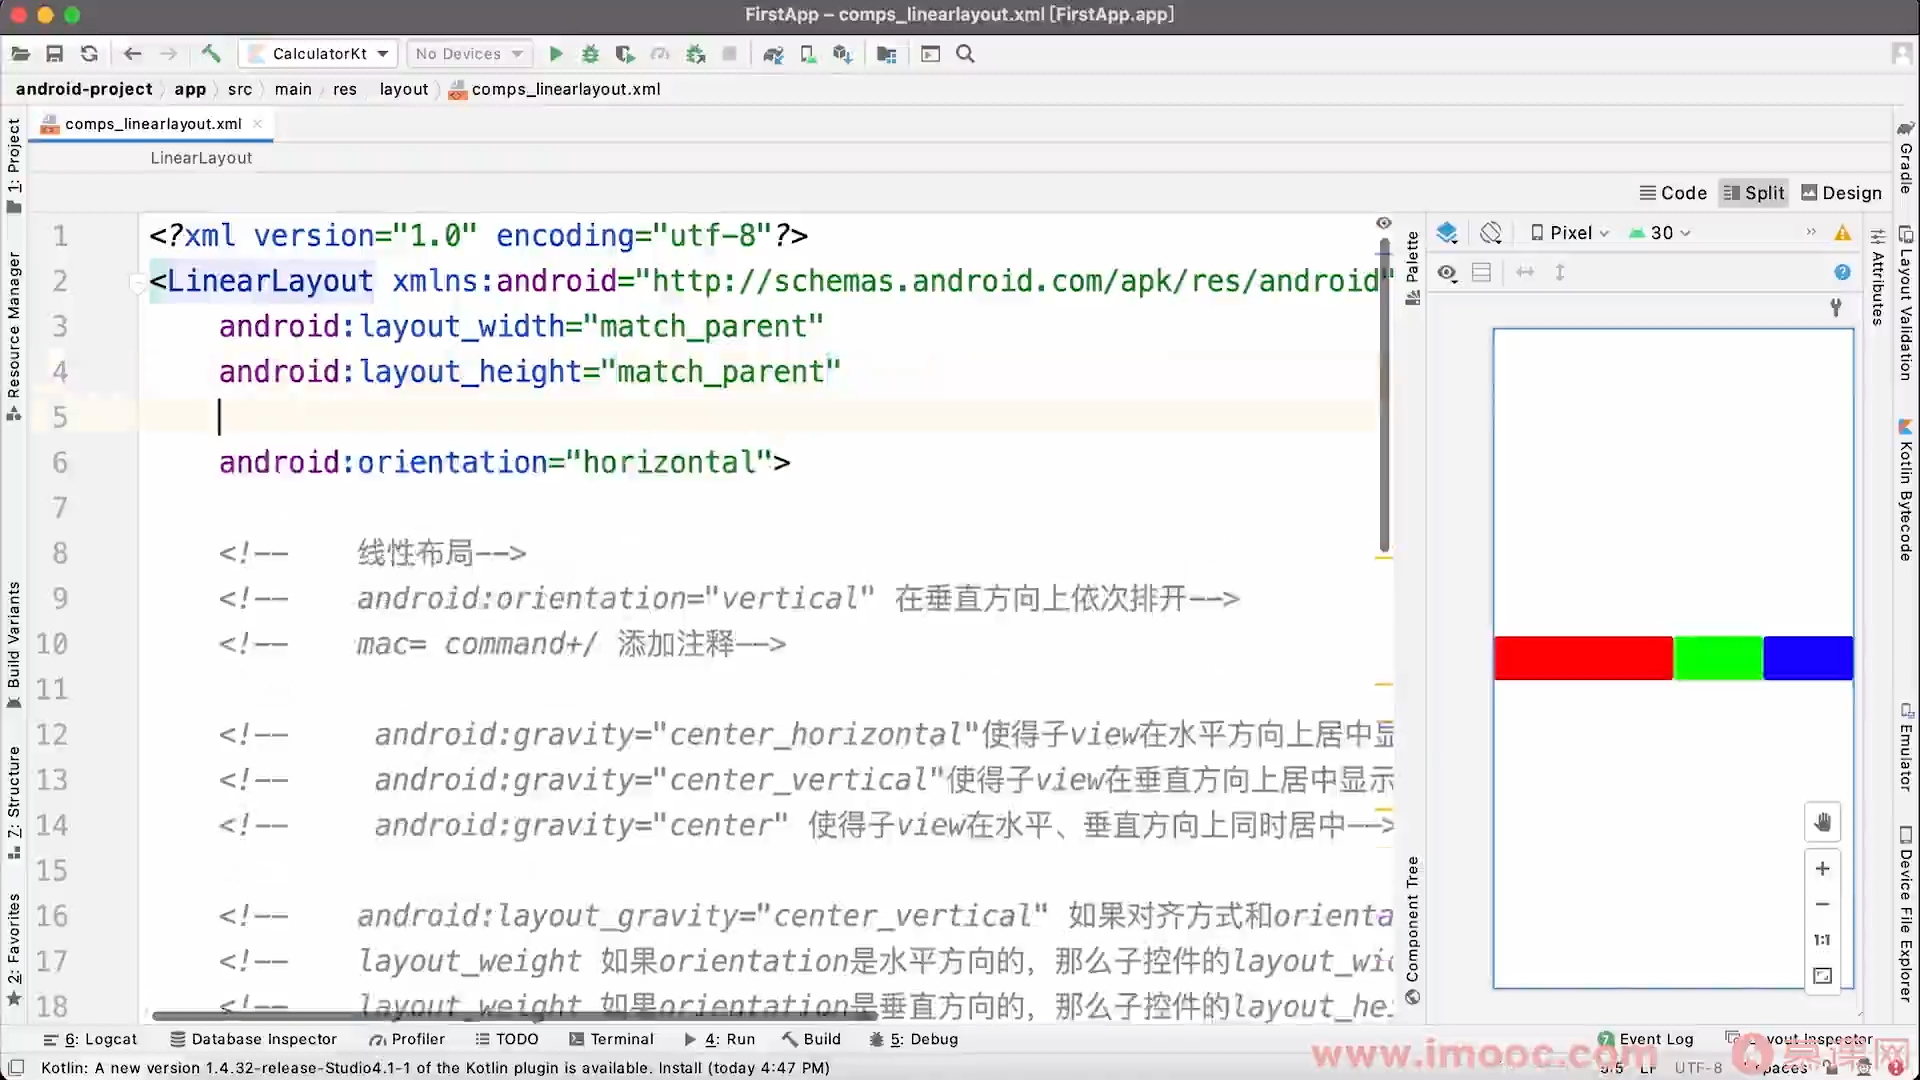Open Layout Validation side panel
Image resolution: width=1920 pixels, height=1080 pixels.
(1906, 304)
